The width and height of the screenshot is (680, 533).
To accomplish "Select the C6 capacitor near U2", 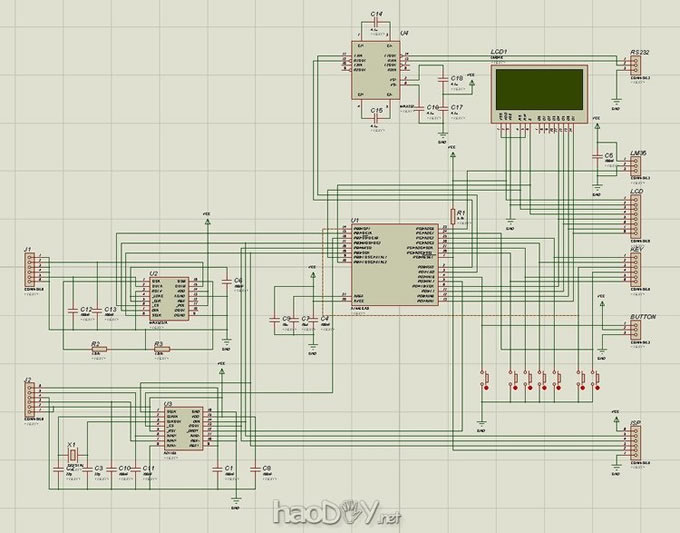I will [226, 284].
